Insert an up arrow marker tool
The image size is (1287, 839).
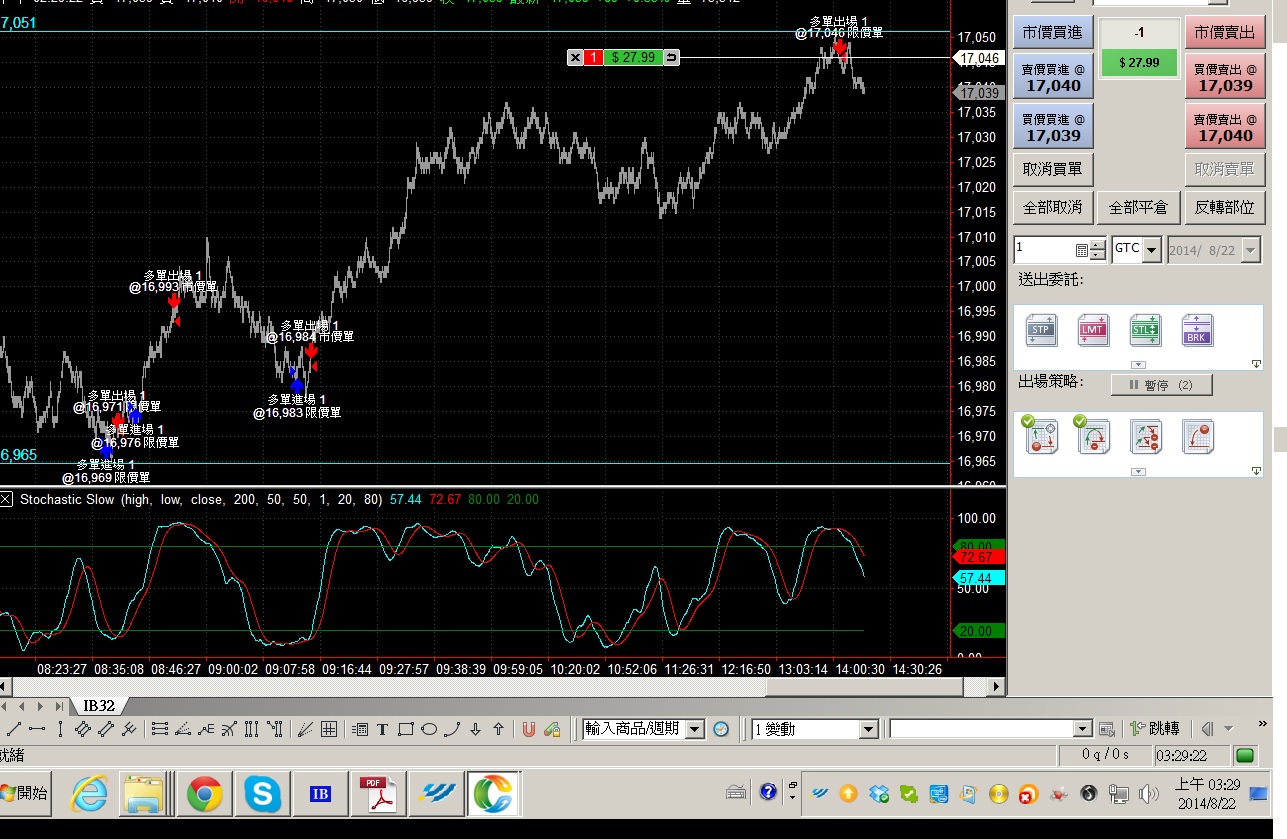pos(498,729)
